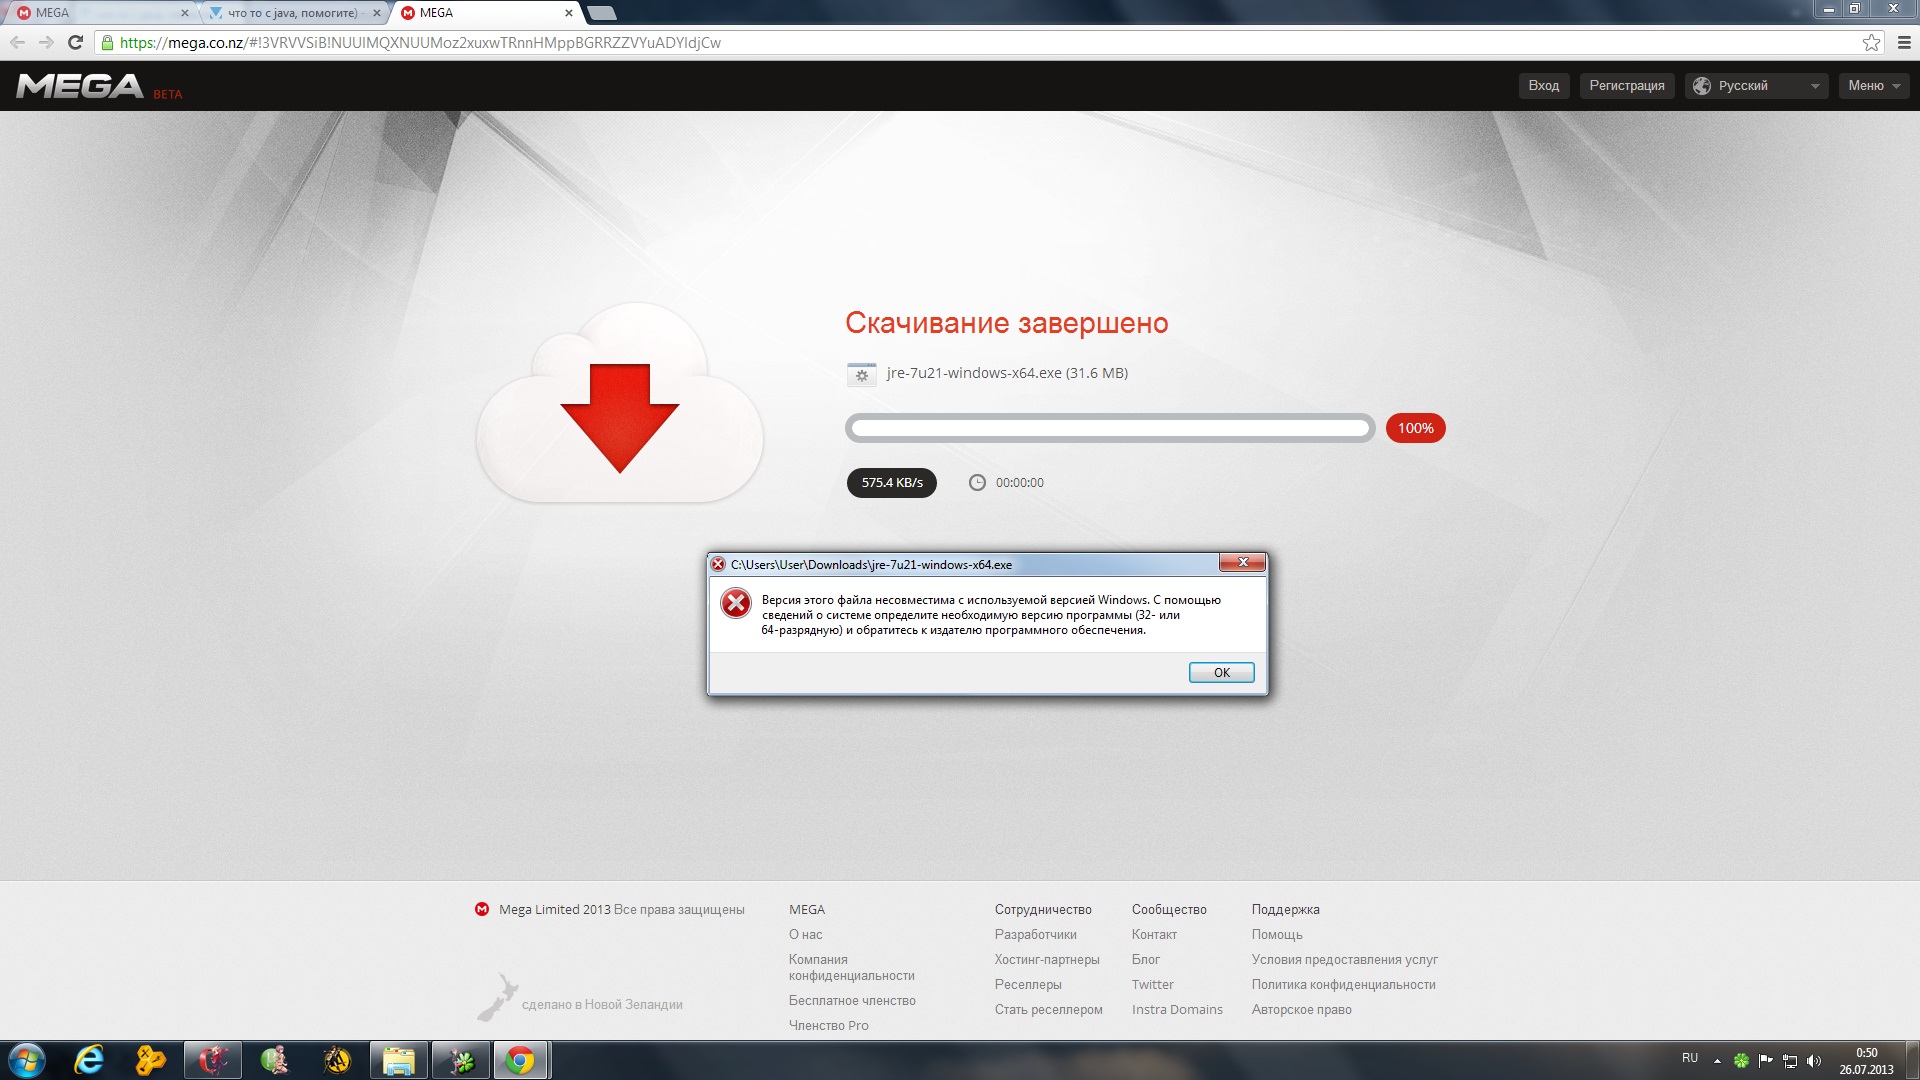1920x1080 pixels.
Task: Click the green ICQ flower tray icon
Action: click(x=1741, y=1060)
